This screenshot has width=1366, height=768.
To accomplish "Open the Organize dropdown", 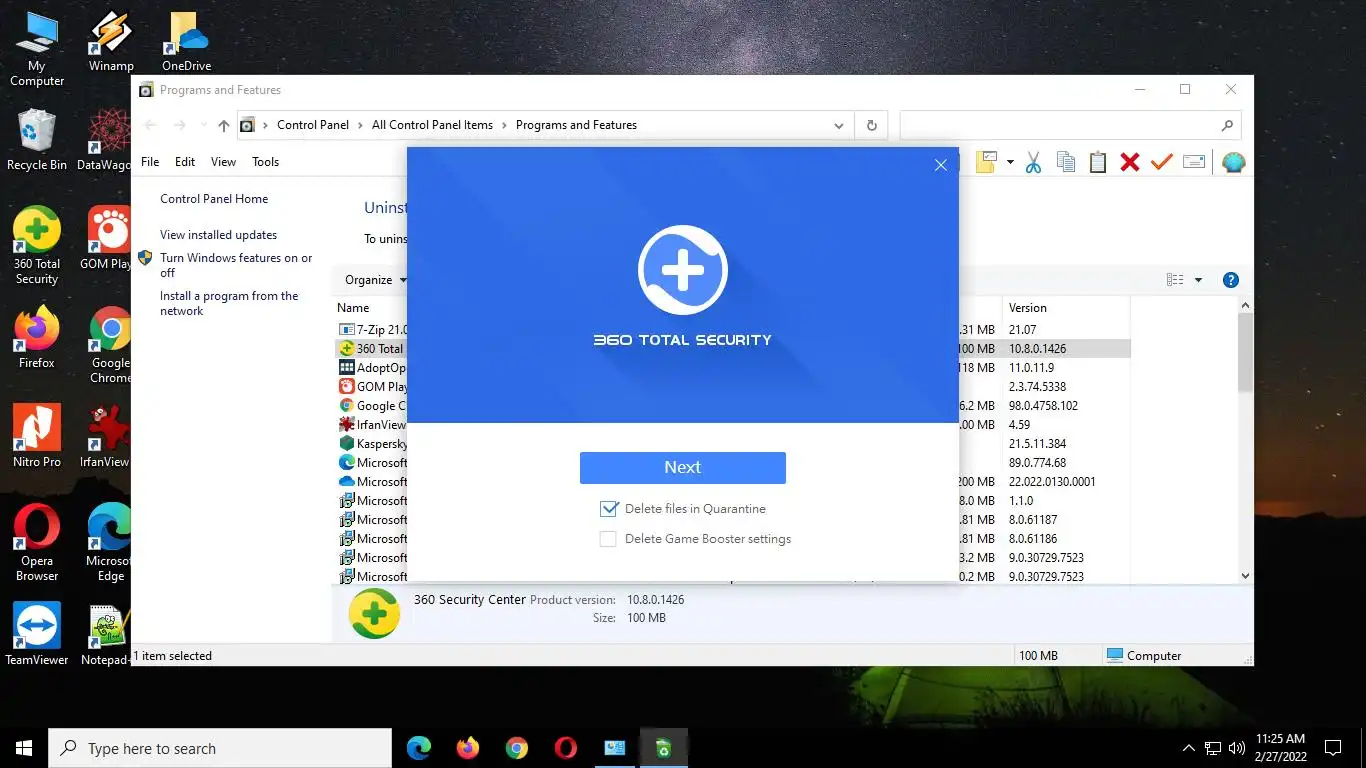I will pyautogui.click(x=375, y=280).
